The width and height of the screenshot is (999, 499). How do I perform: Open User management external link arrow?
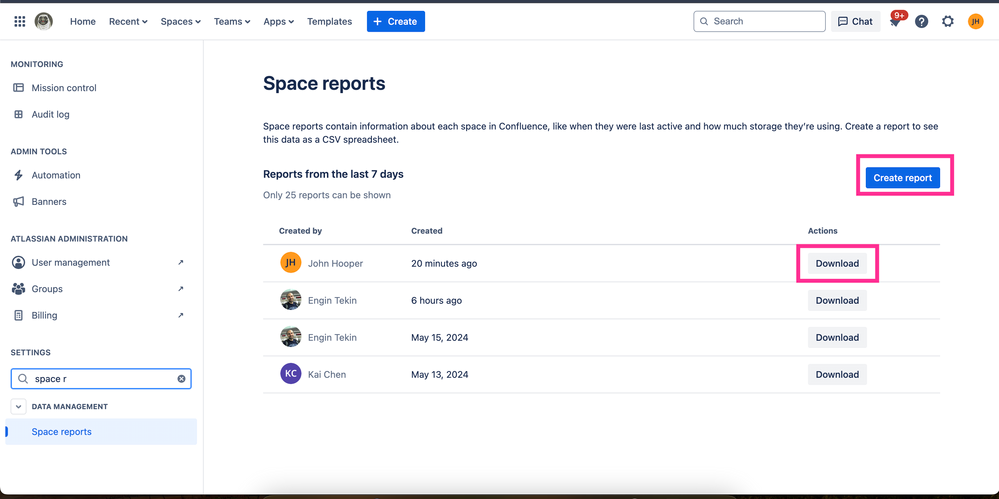pyautogui.click(x=181, y=263)
